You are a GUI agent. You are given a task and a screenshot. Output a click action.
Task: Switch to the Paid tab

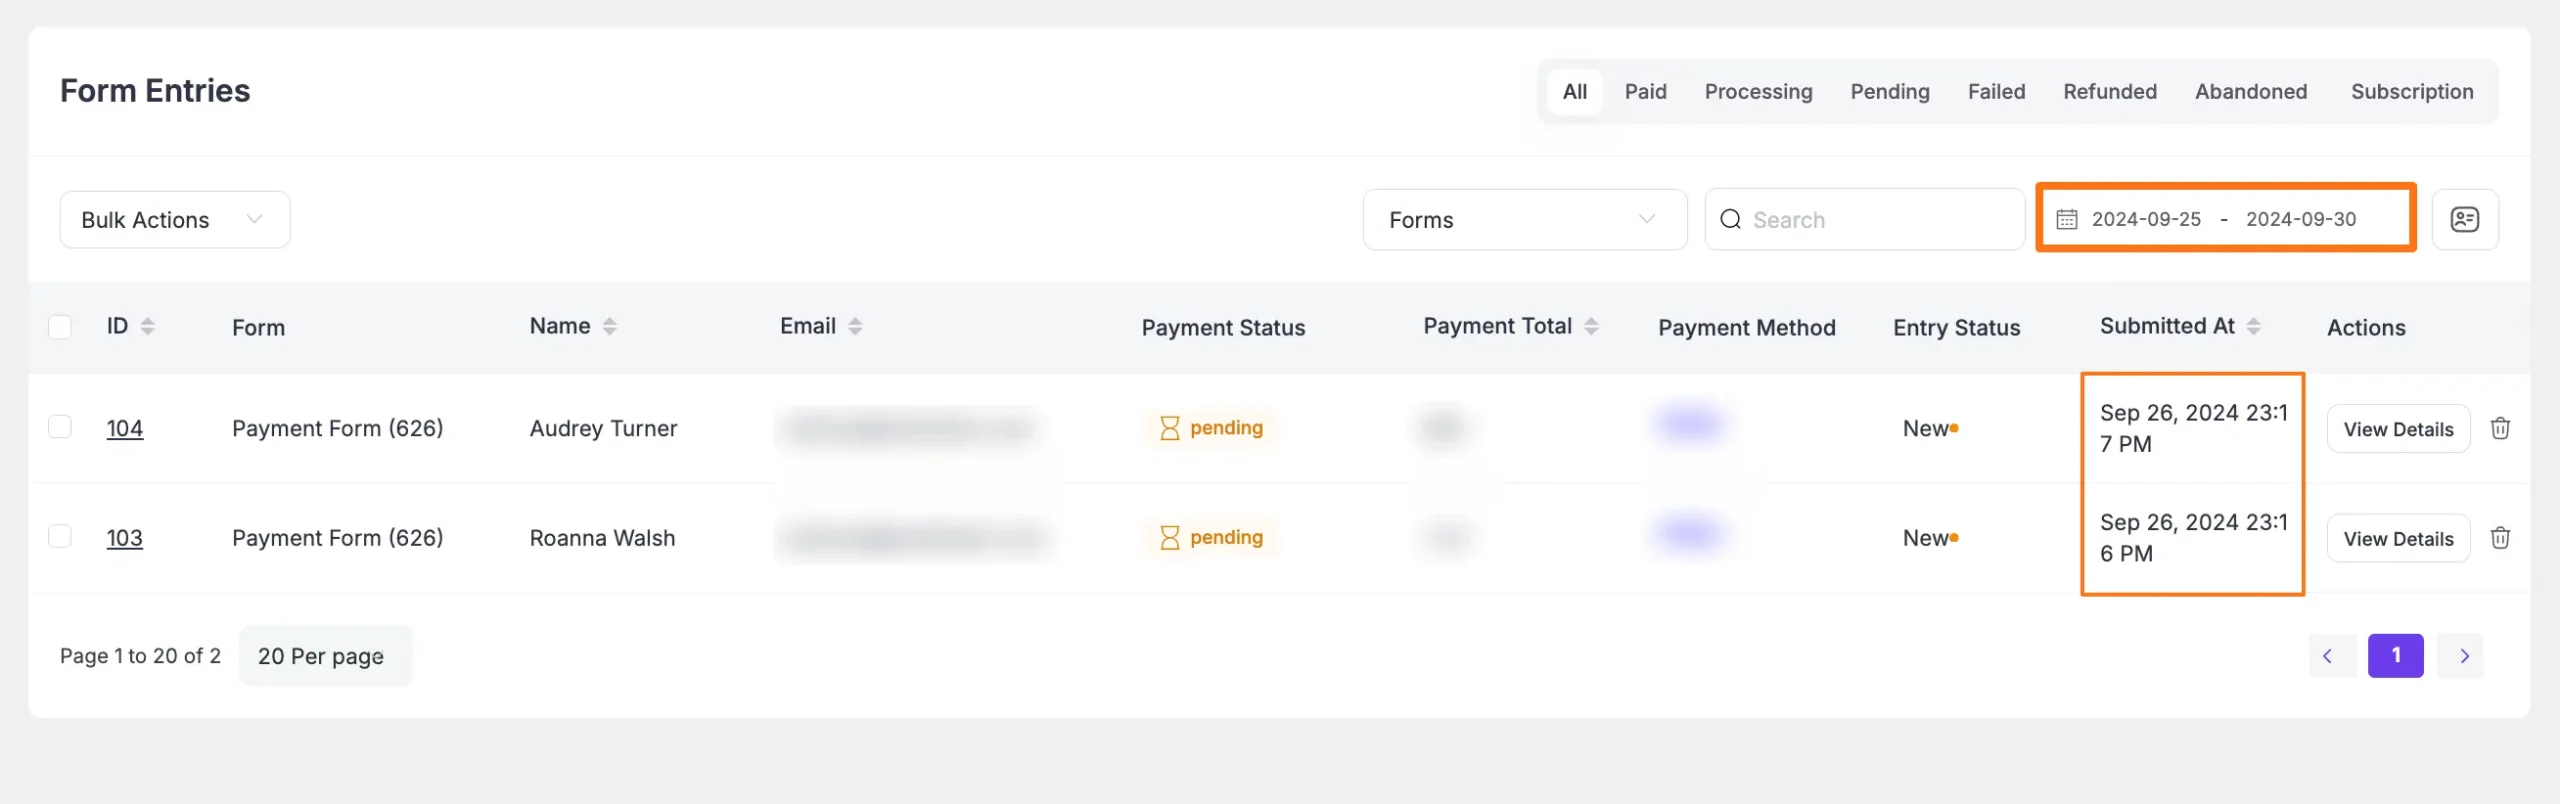click(x=1645, y=92)
